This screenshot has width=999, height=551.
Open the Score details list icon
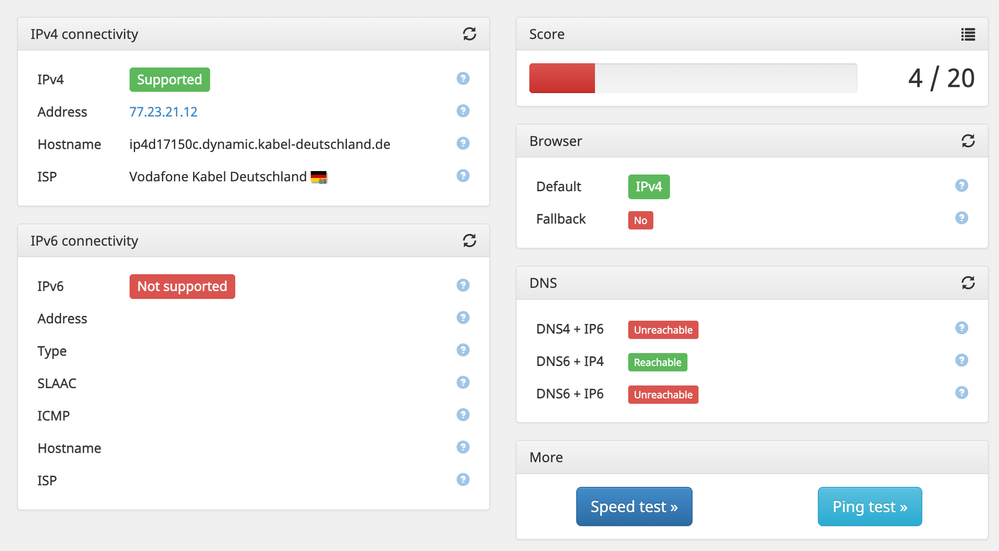tap(968, 34)
